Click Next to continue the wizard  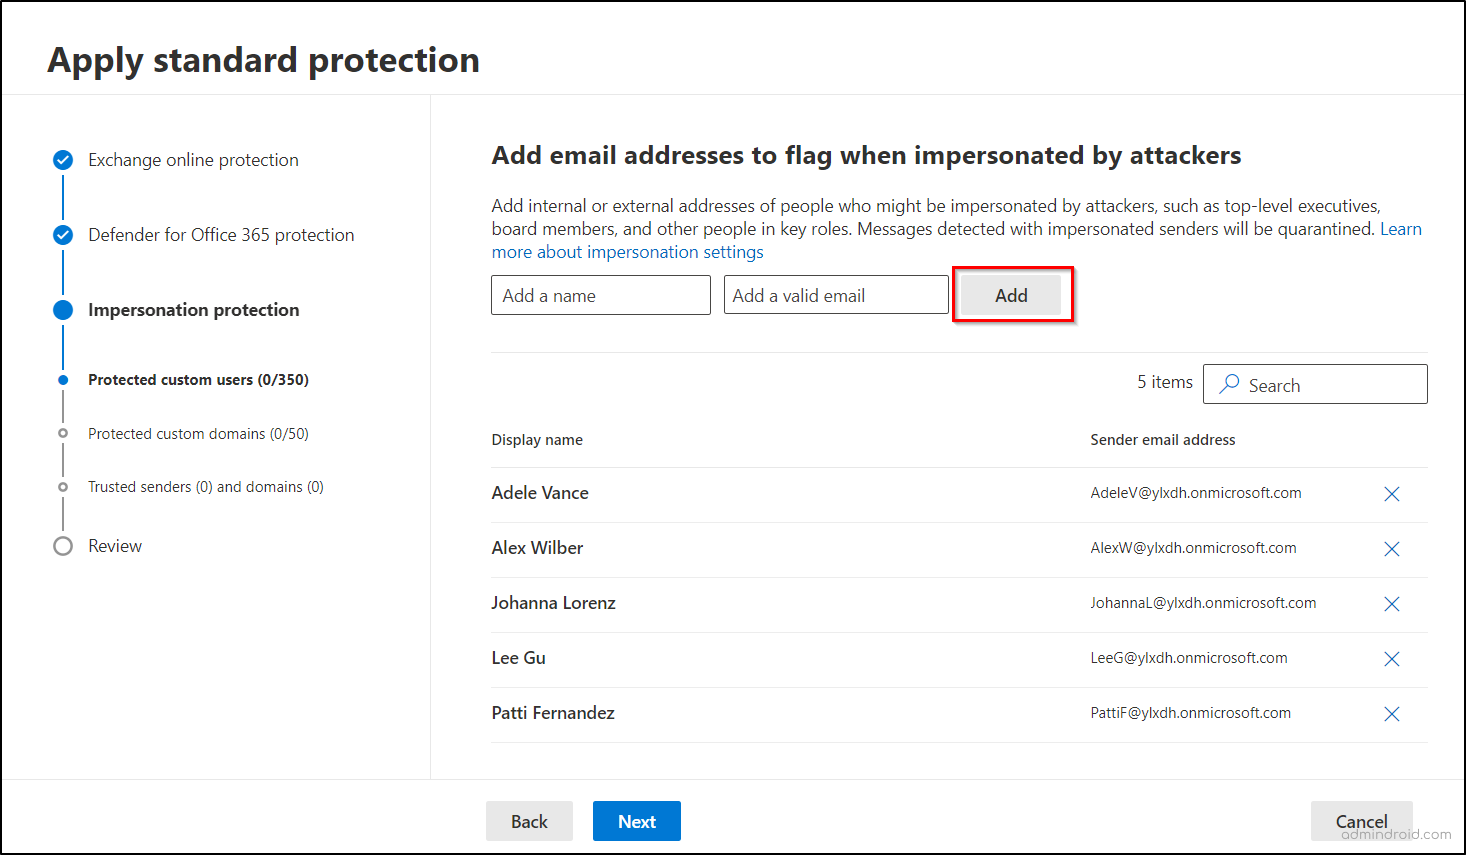636,821
